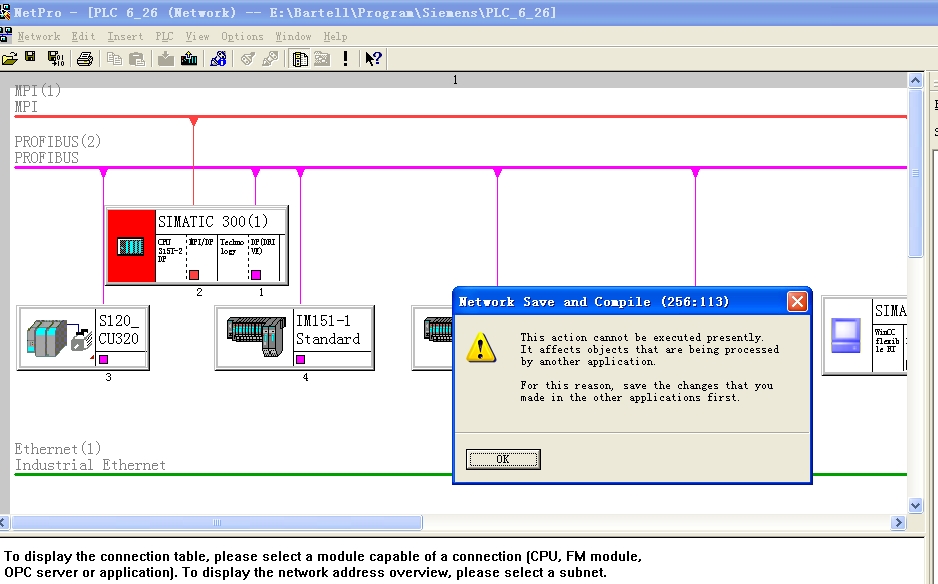Open module information diagnostics icon

[x=218, y=59]
